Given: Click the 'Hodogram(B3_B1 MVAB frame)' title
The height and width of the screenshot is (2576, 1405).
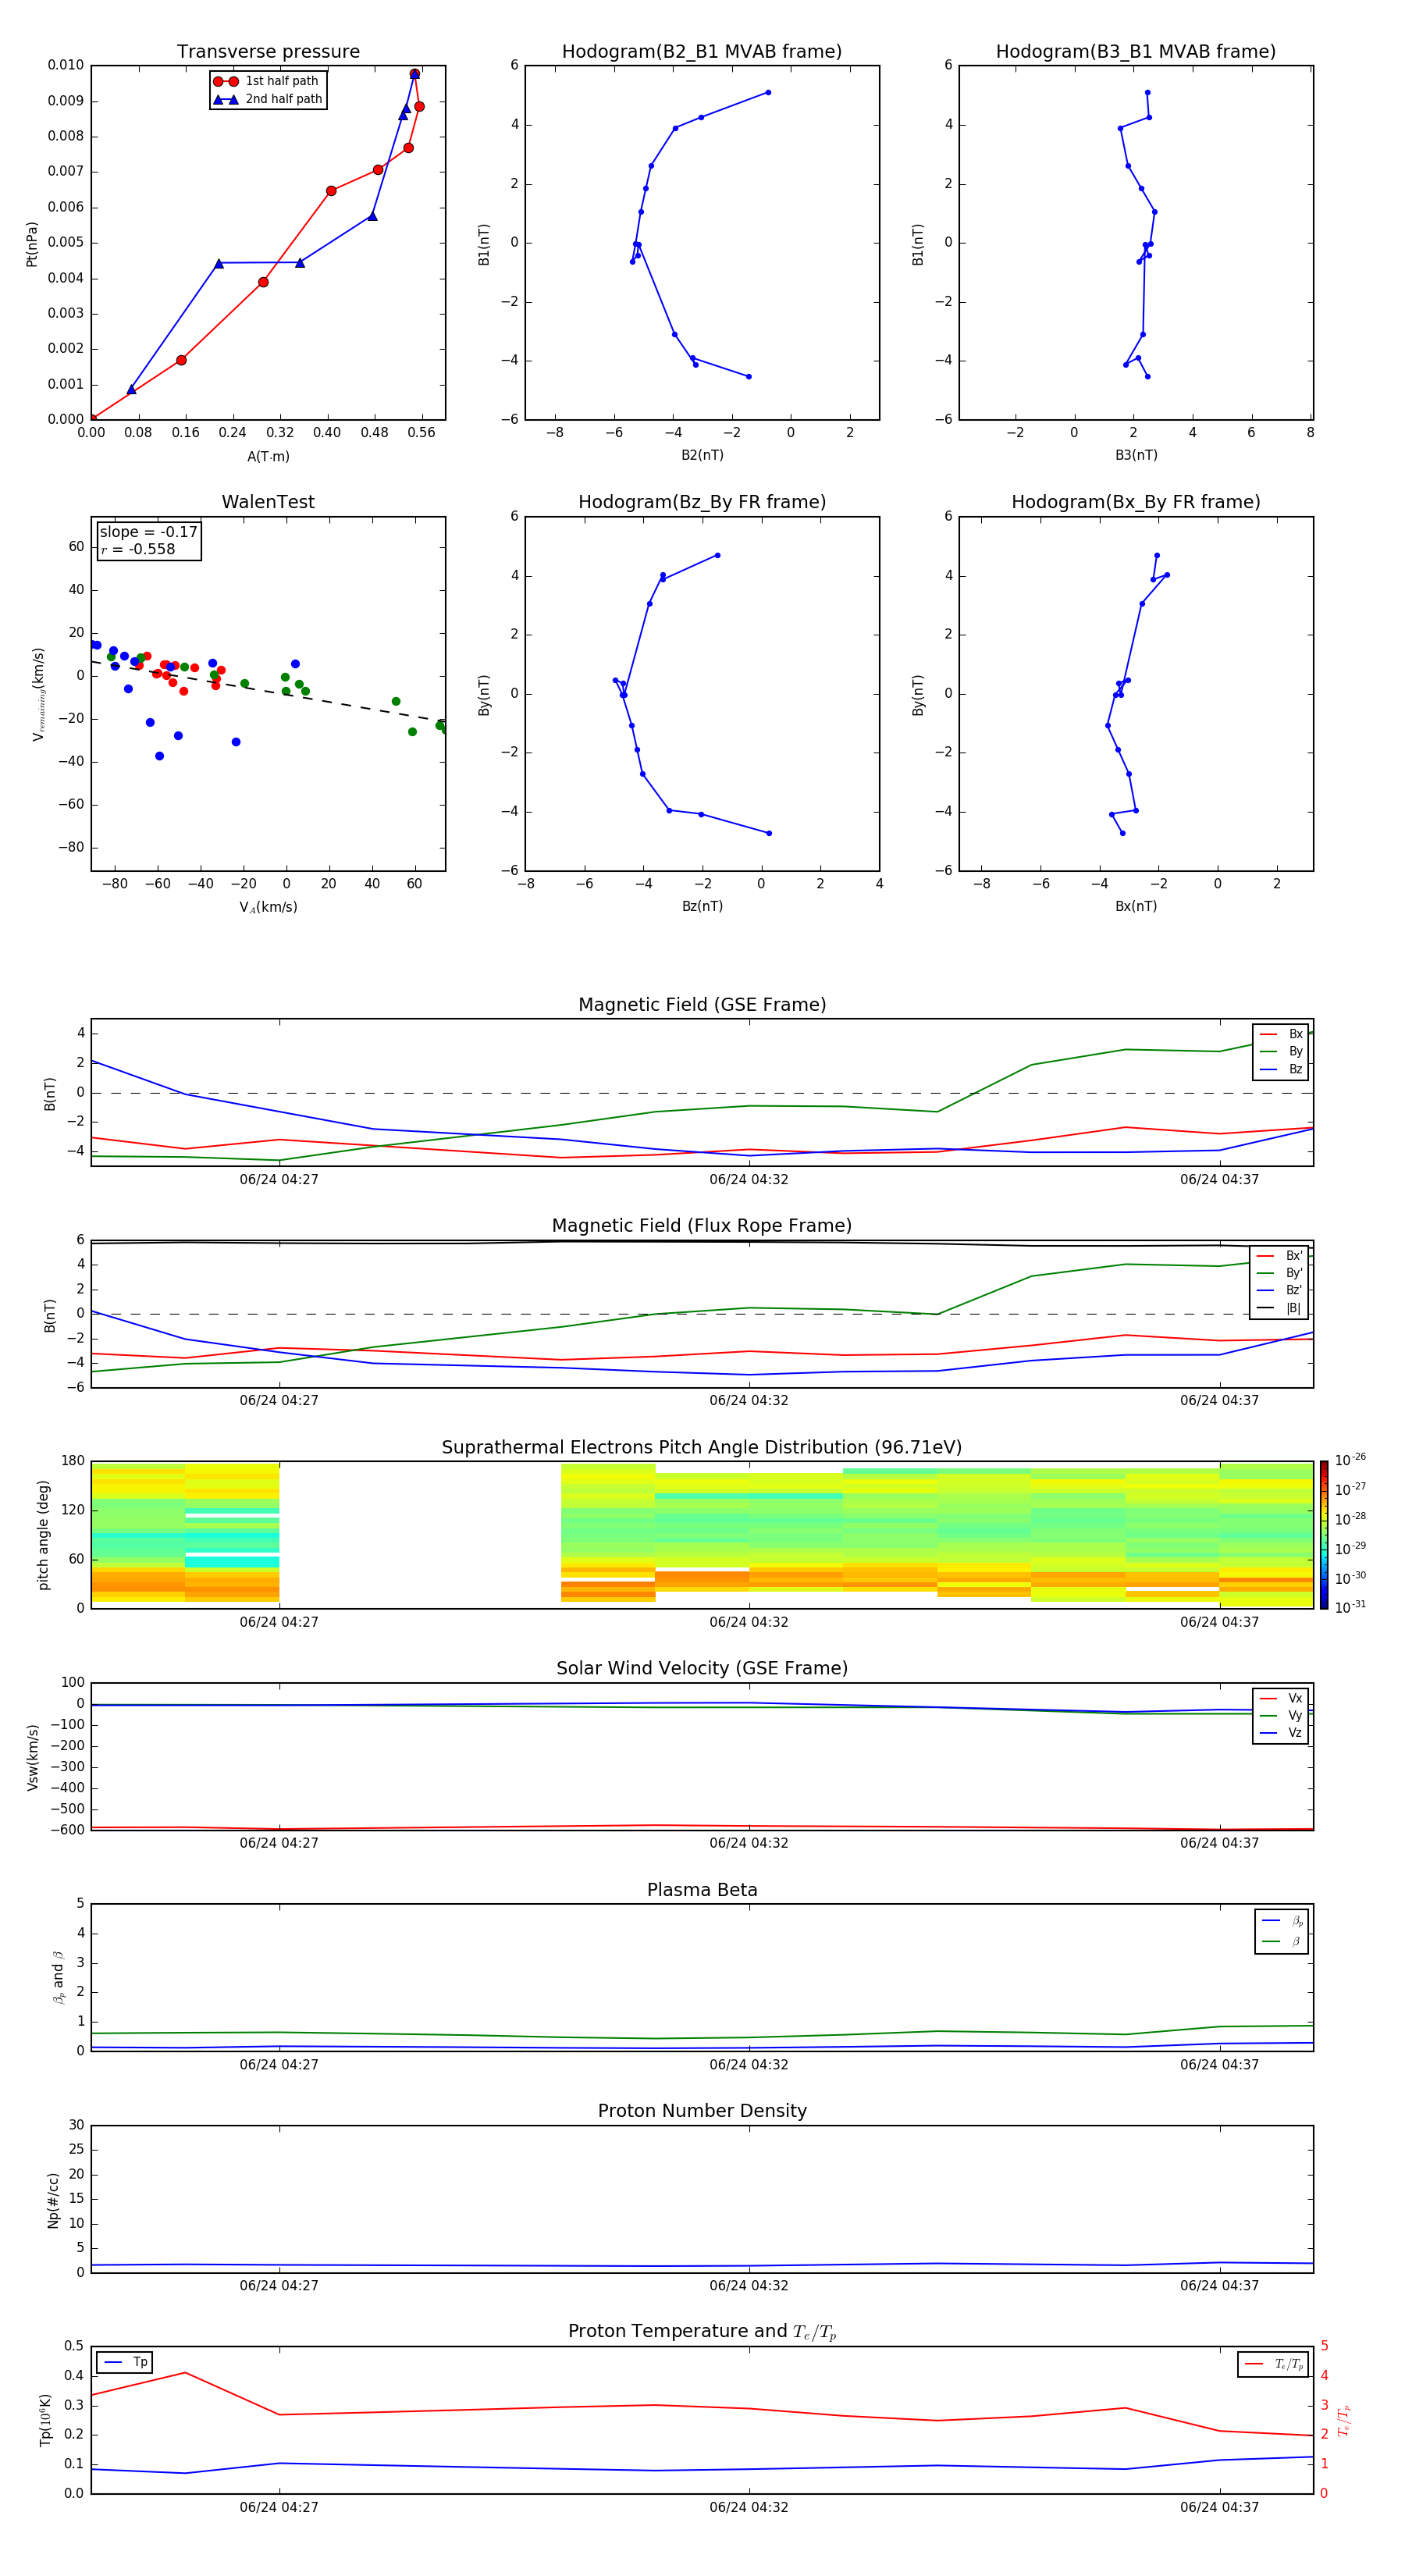Looking at the screenshot, I should coord(1136,52).
